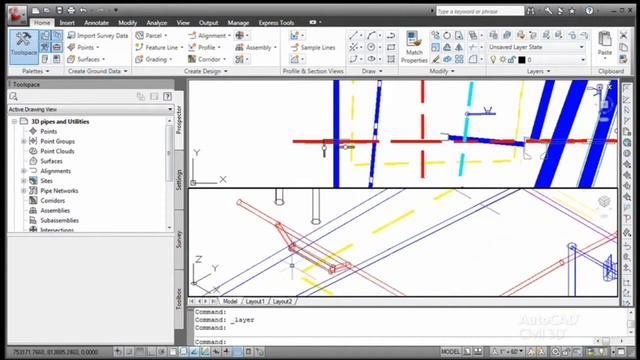Select Corridors in the Prospector tree

pos(53,200)
